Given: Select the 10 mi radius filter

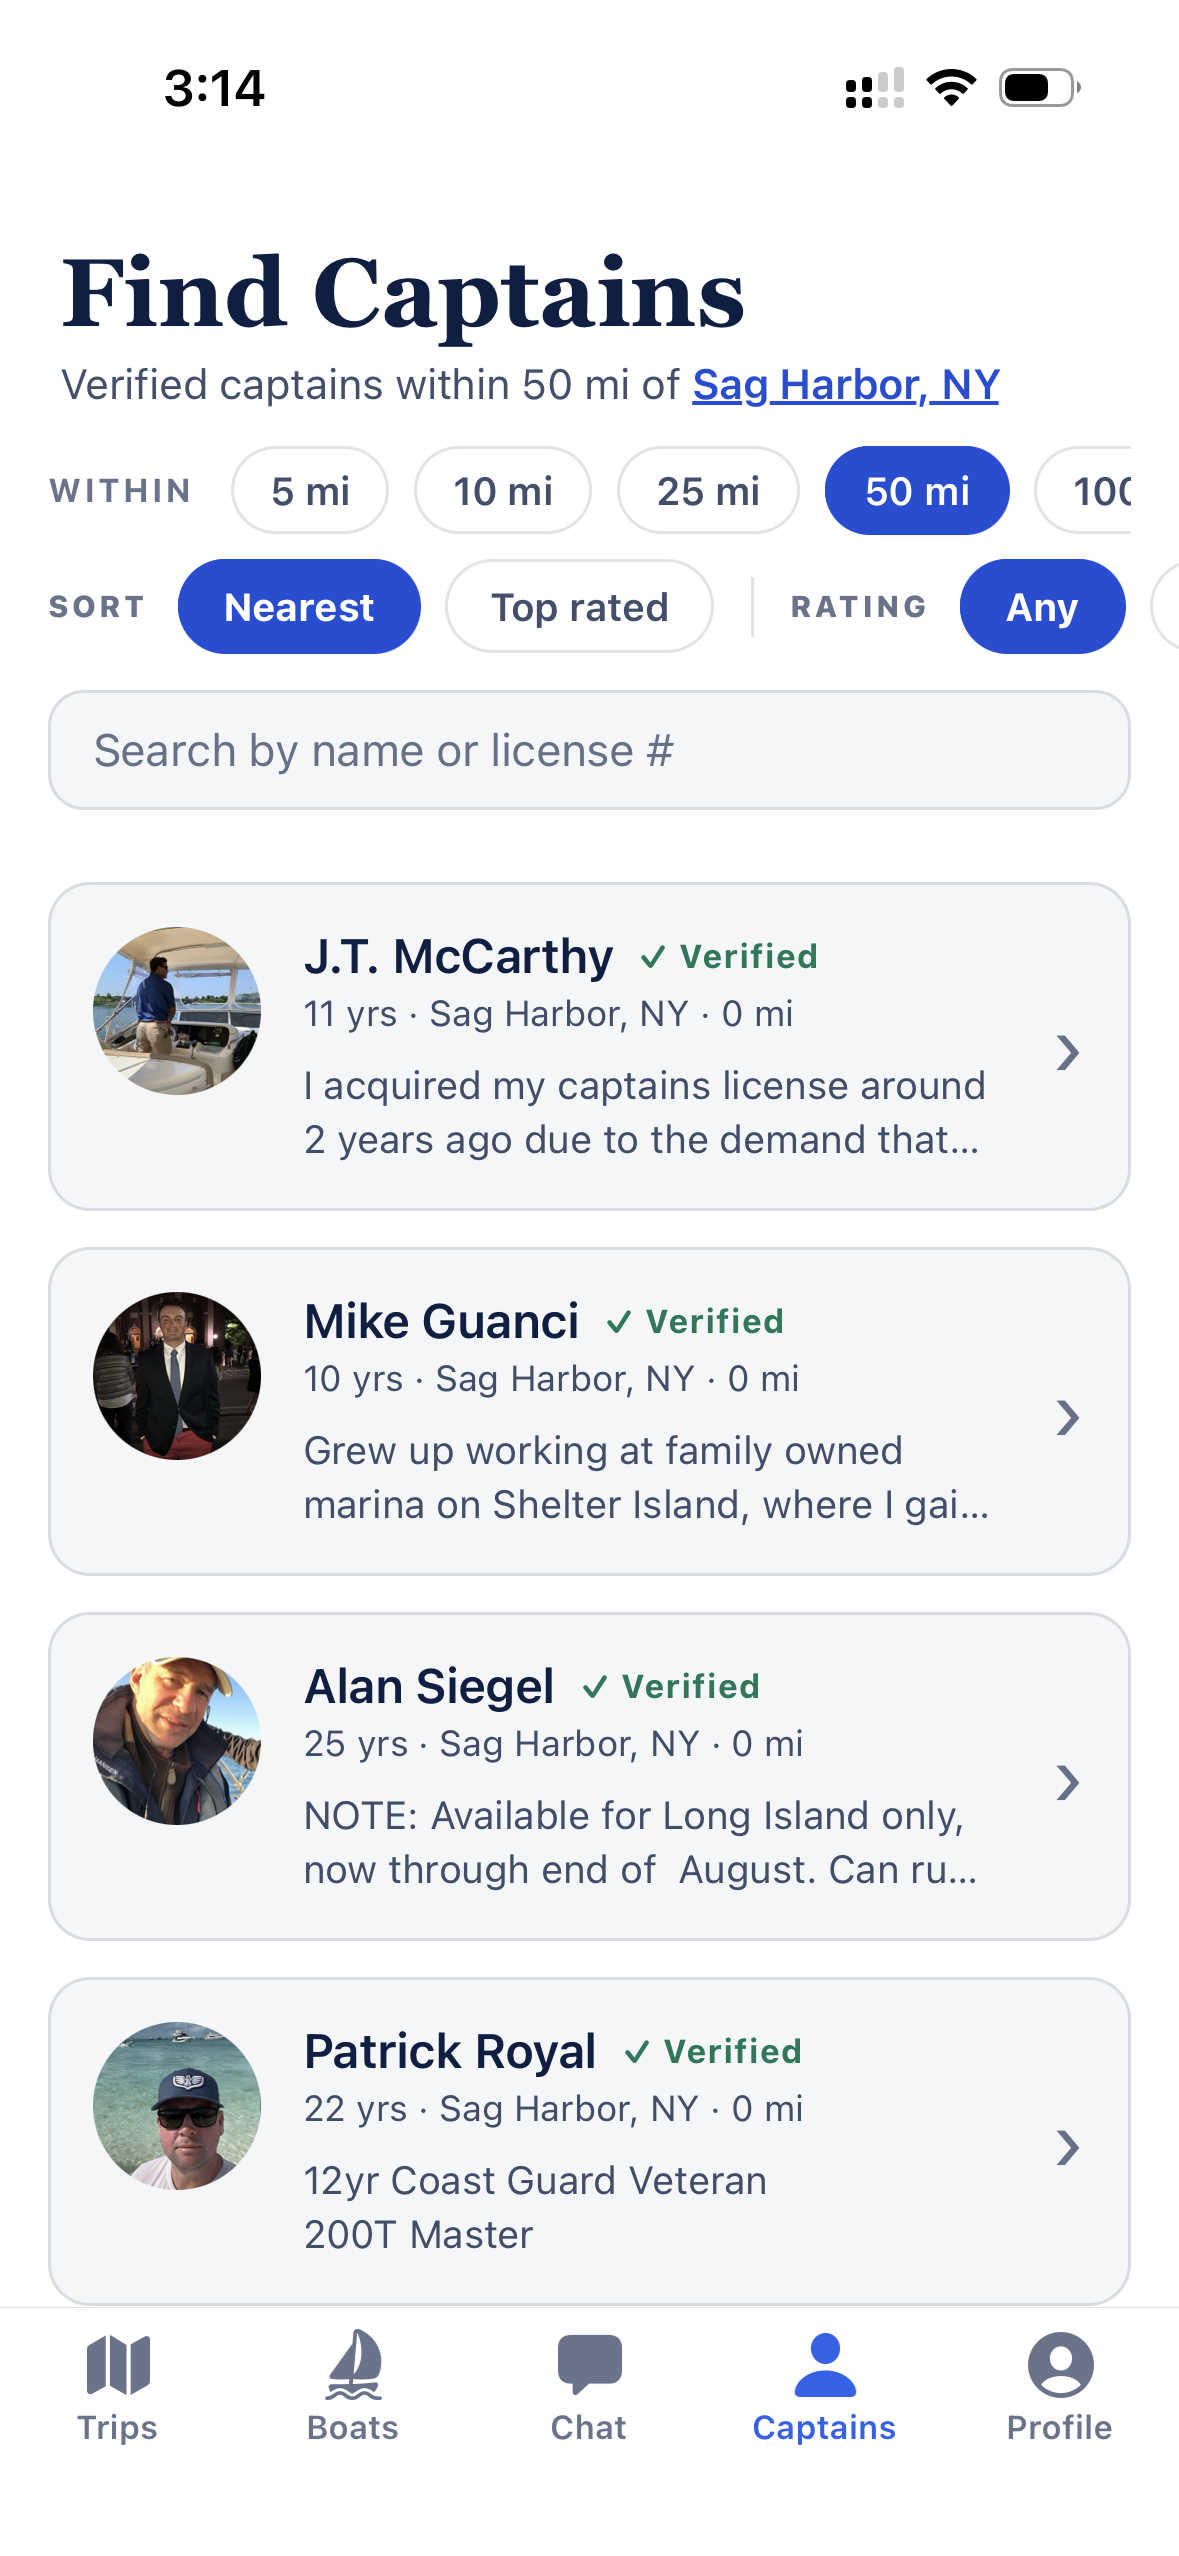Looking at the screenshot, I should coord(503,490).
